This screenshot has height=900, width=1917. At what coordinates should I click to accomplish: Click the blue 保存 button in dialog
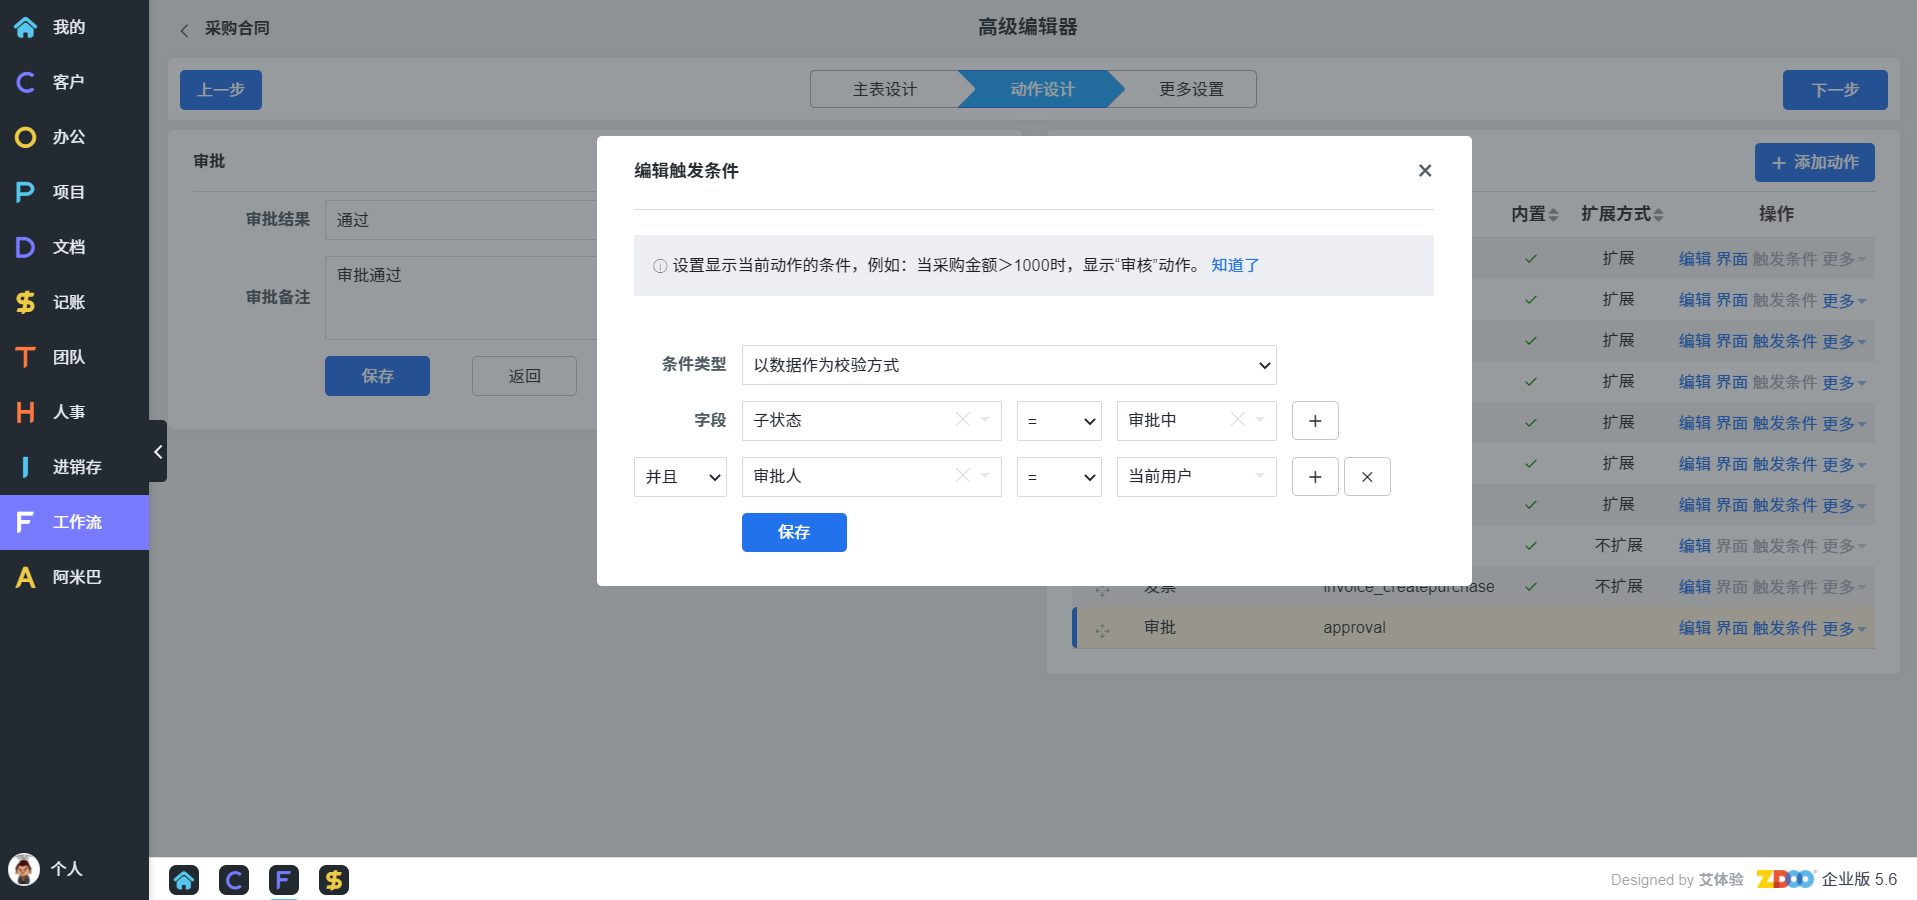[x=794, y=532]
